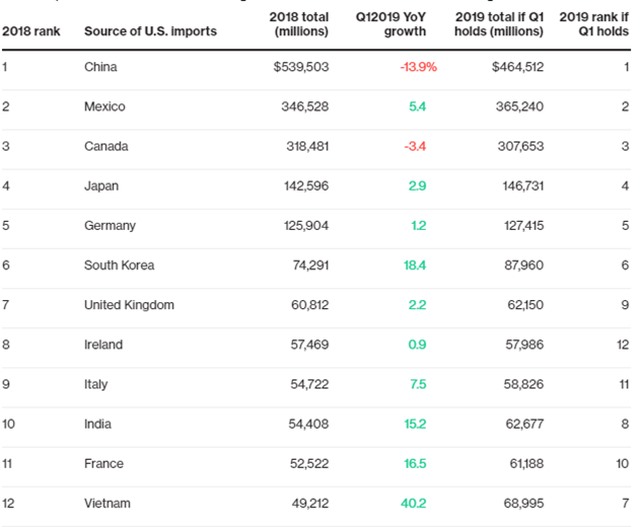Click the Italy row name

(96, 385)
